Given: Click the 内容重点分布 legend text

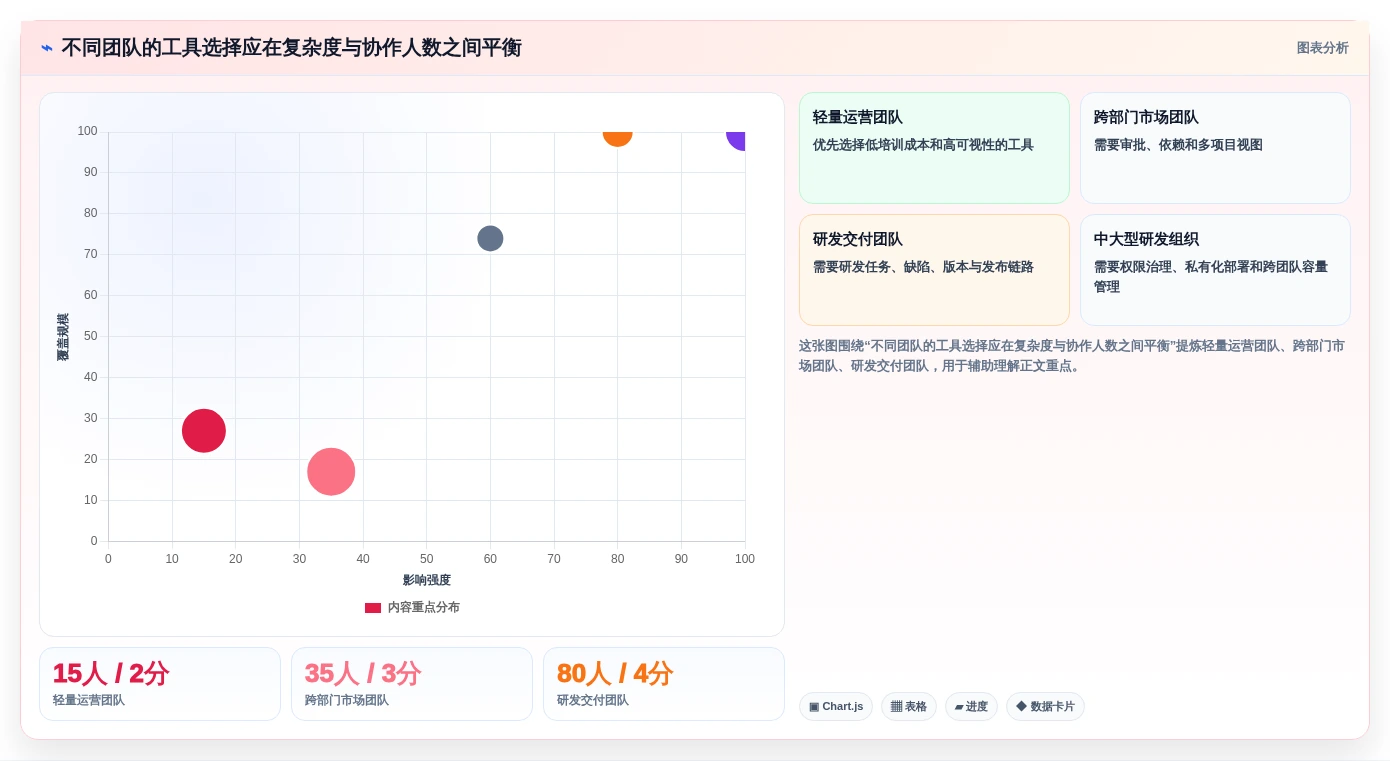Looking at the screenshot, I should (424, 608).
